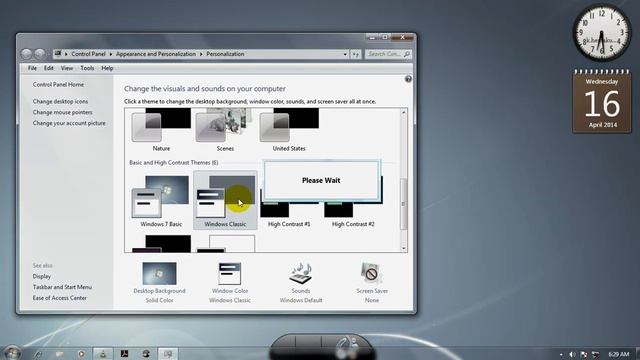Open Change your account picture link

coord(69,123)
